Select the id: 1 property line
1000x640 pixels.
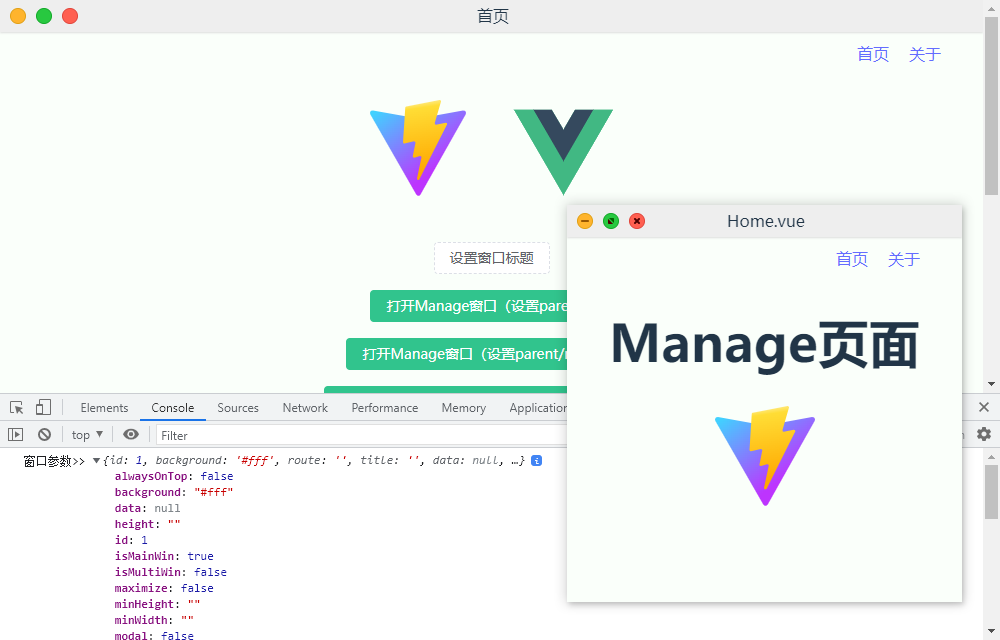point(131,540)
